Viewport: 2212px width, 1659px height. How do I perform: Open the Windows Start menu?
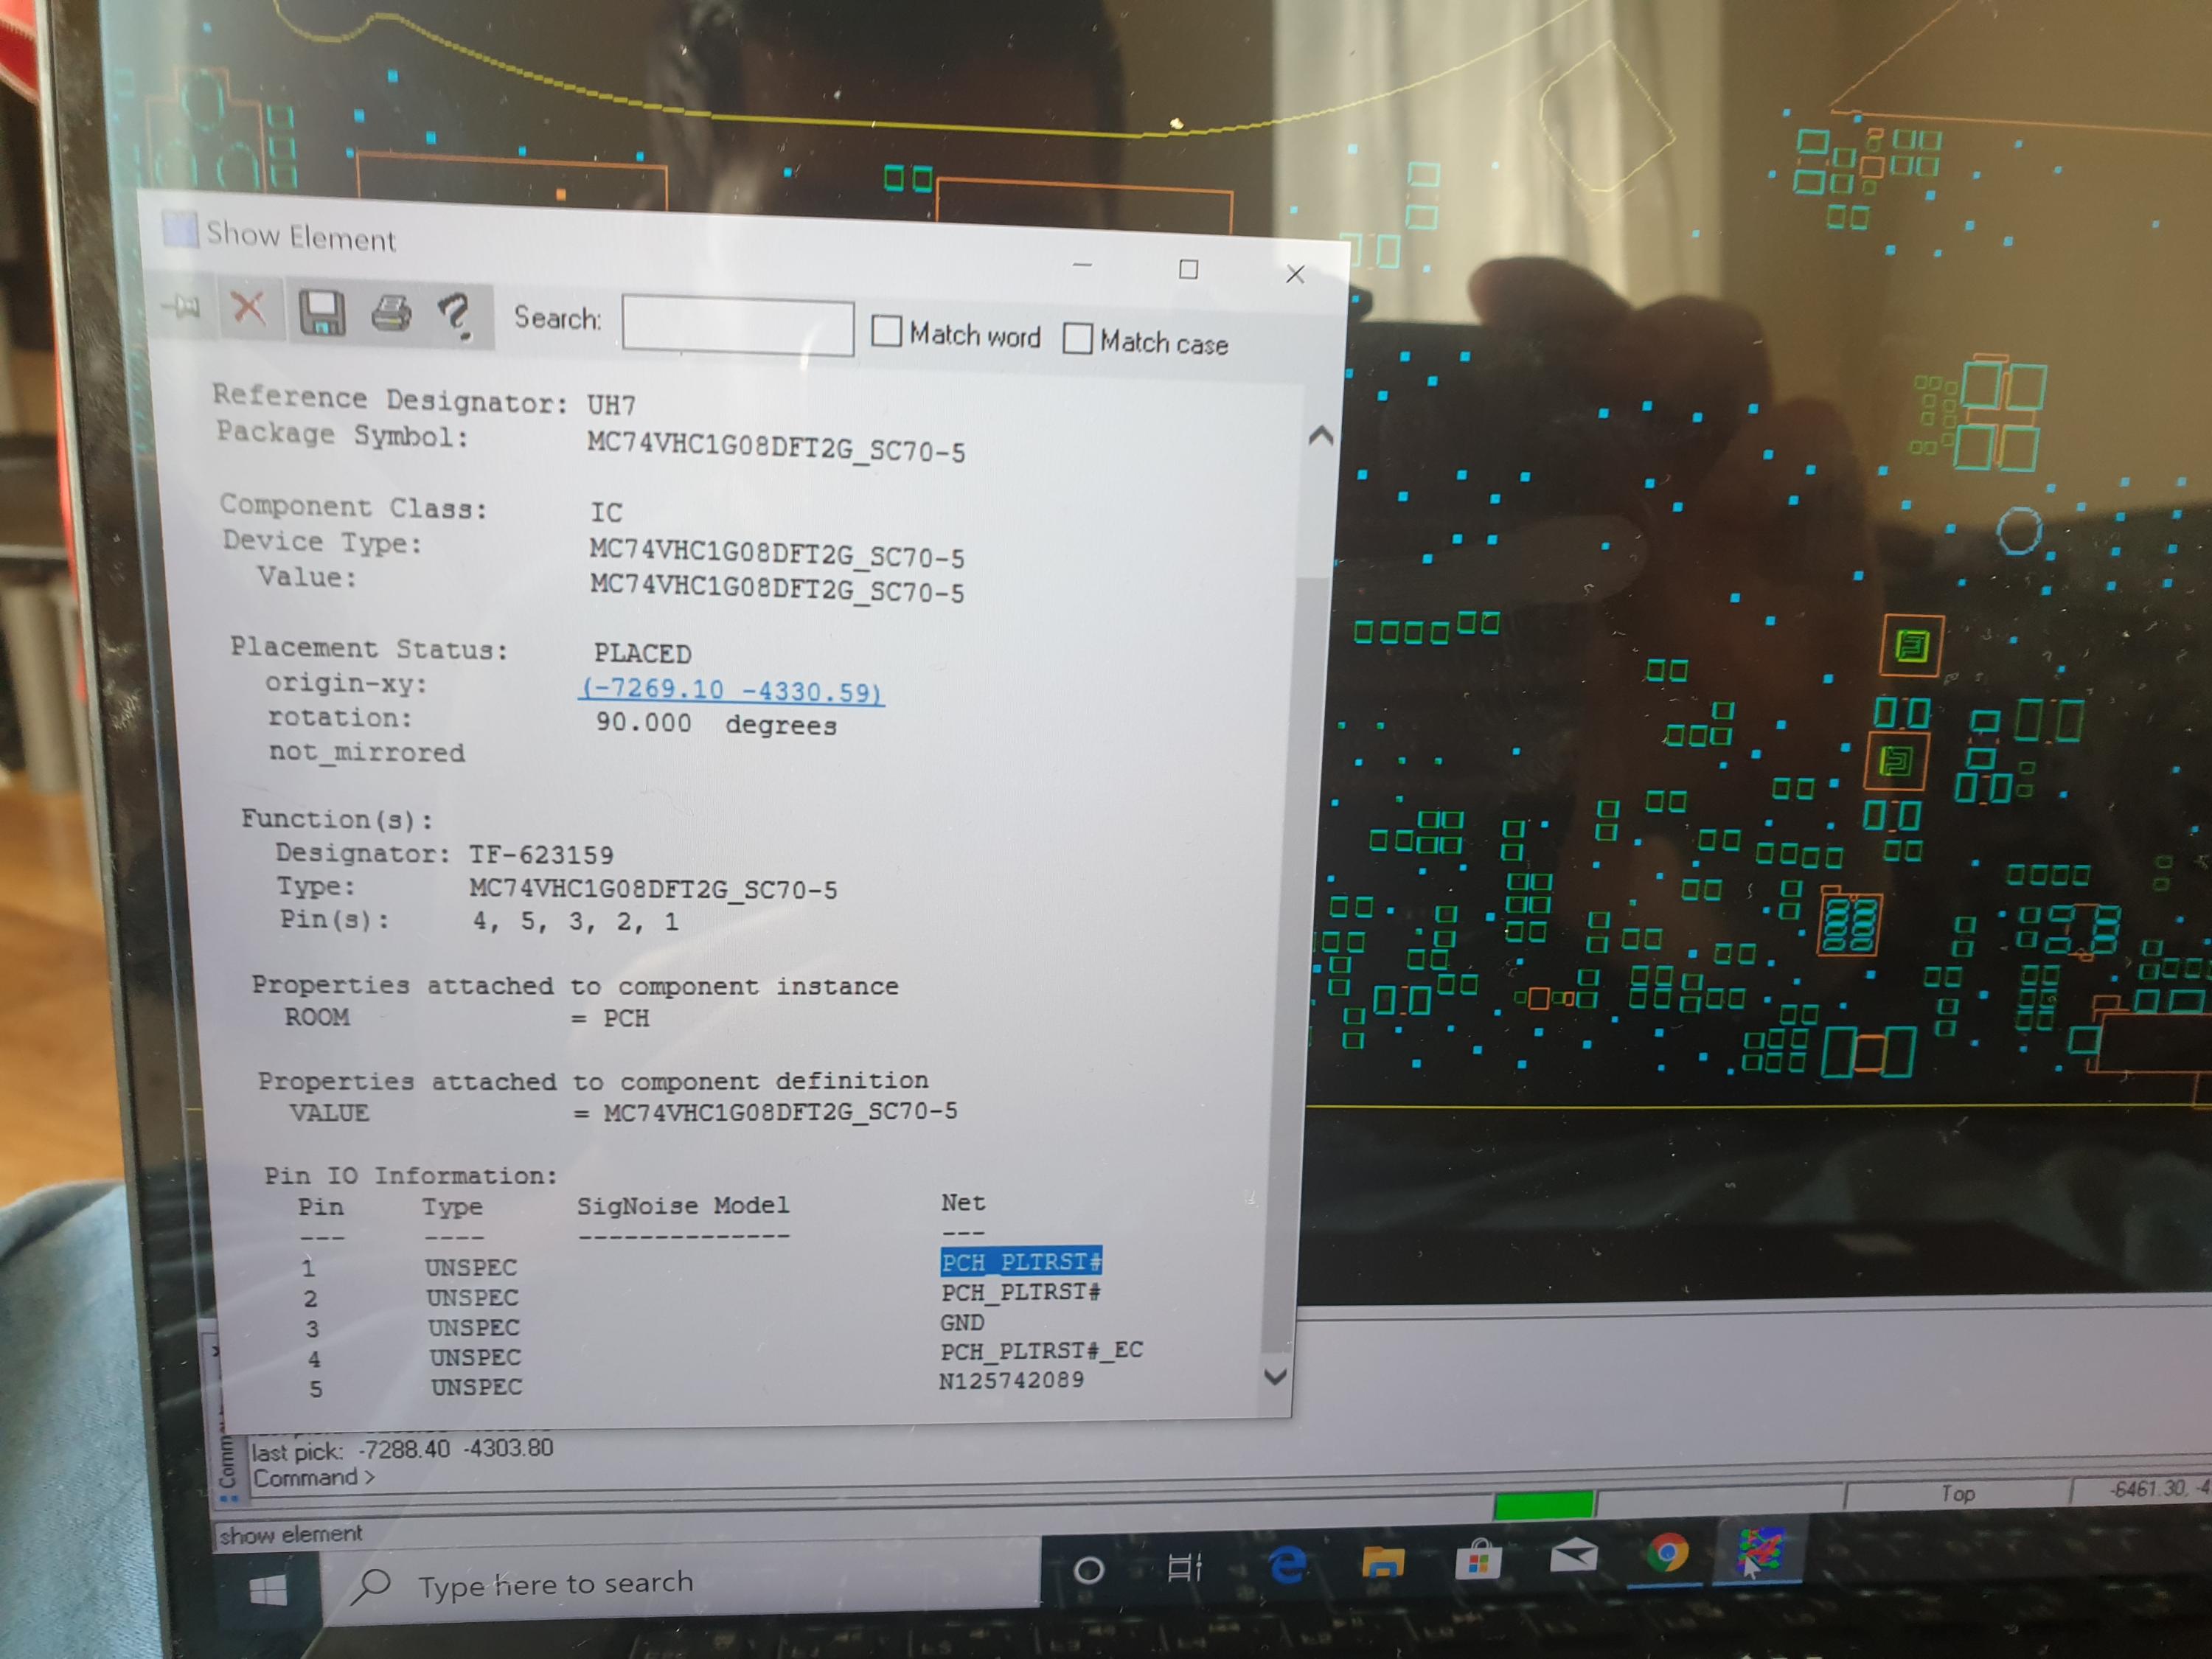pos(267,1590)
